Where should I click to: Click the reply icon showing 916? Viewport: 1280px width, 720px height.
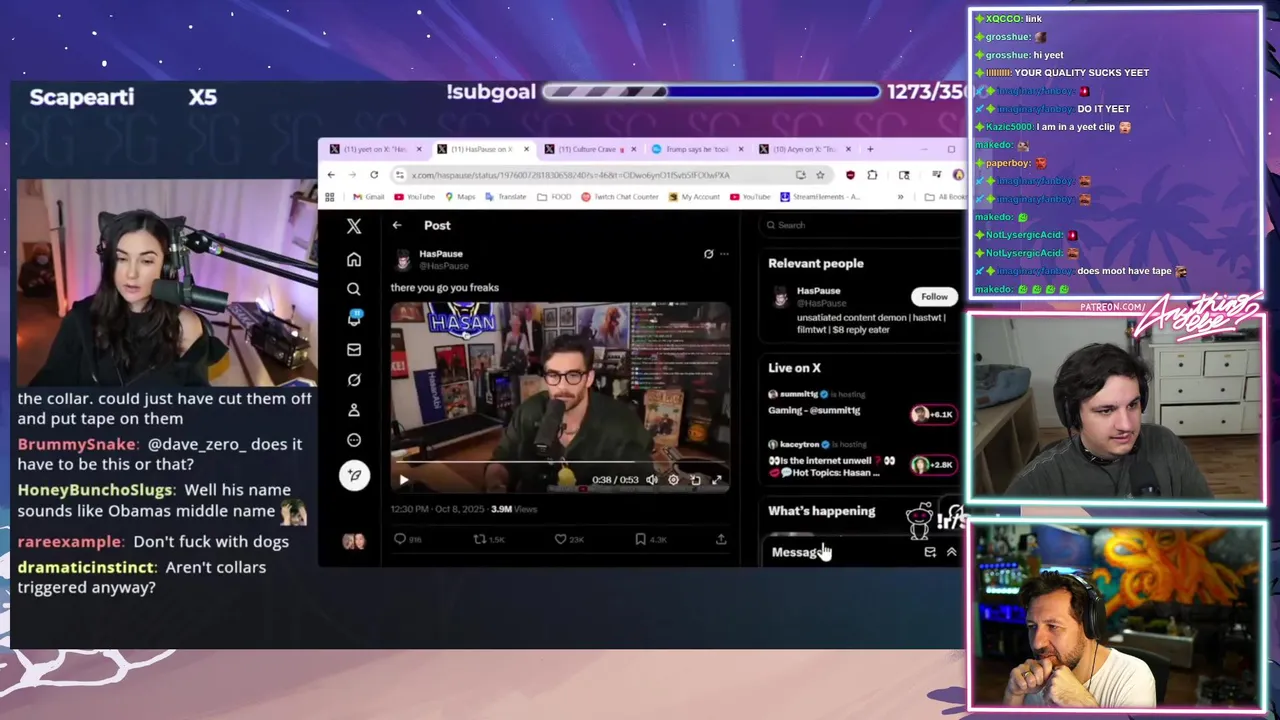coord(401,539)
